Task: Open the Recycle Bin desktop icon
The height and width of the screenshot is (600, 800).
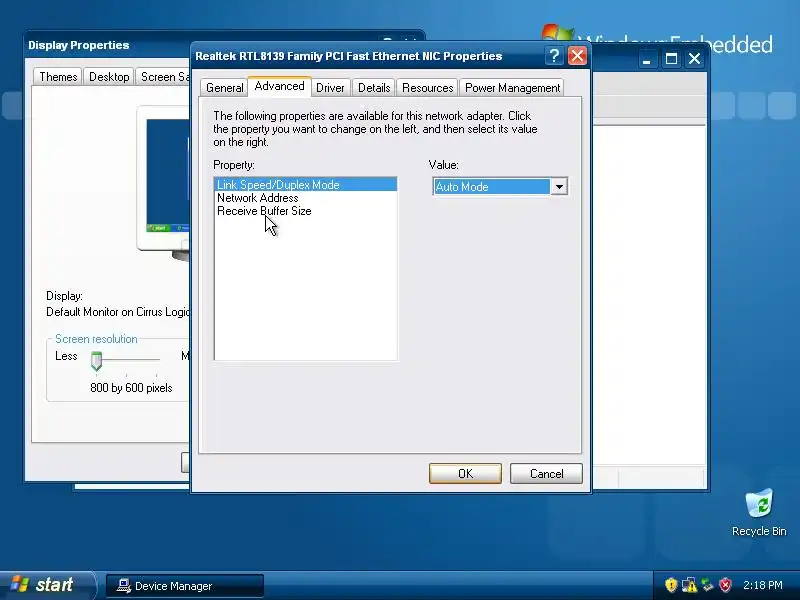Action: click(x=759, y=512)
